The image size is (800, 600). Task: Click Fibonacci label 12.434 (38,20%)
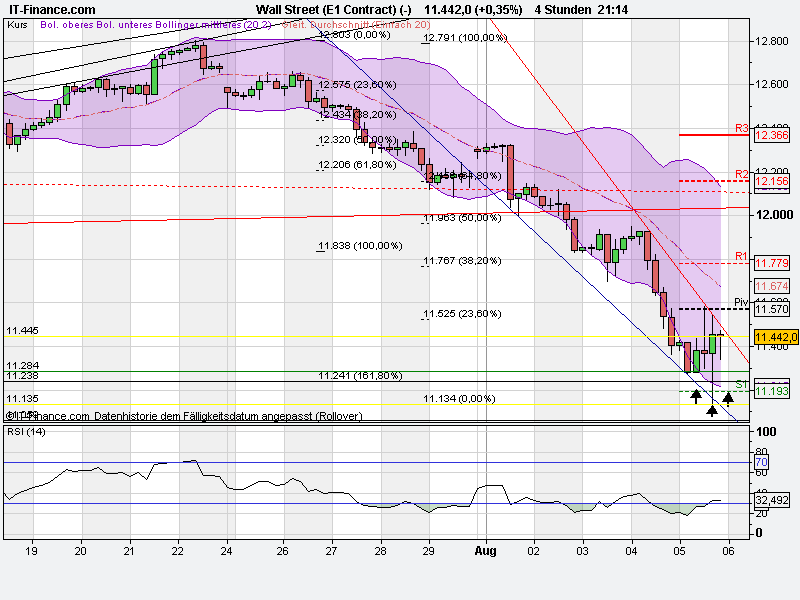coord(357,115)
